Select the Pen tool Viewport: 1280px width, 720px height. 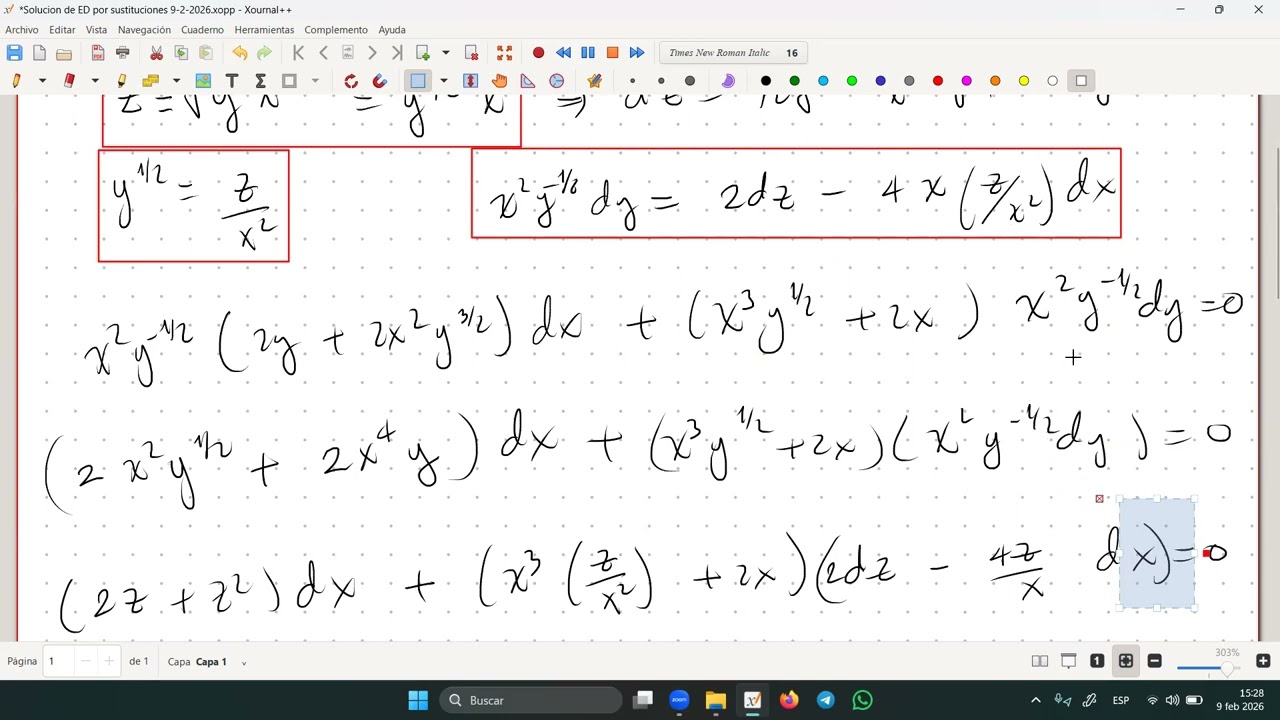[x=16, y=81]
